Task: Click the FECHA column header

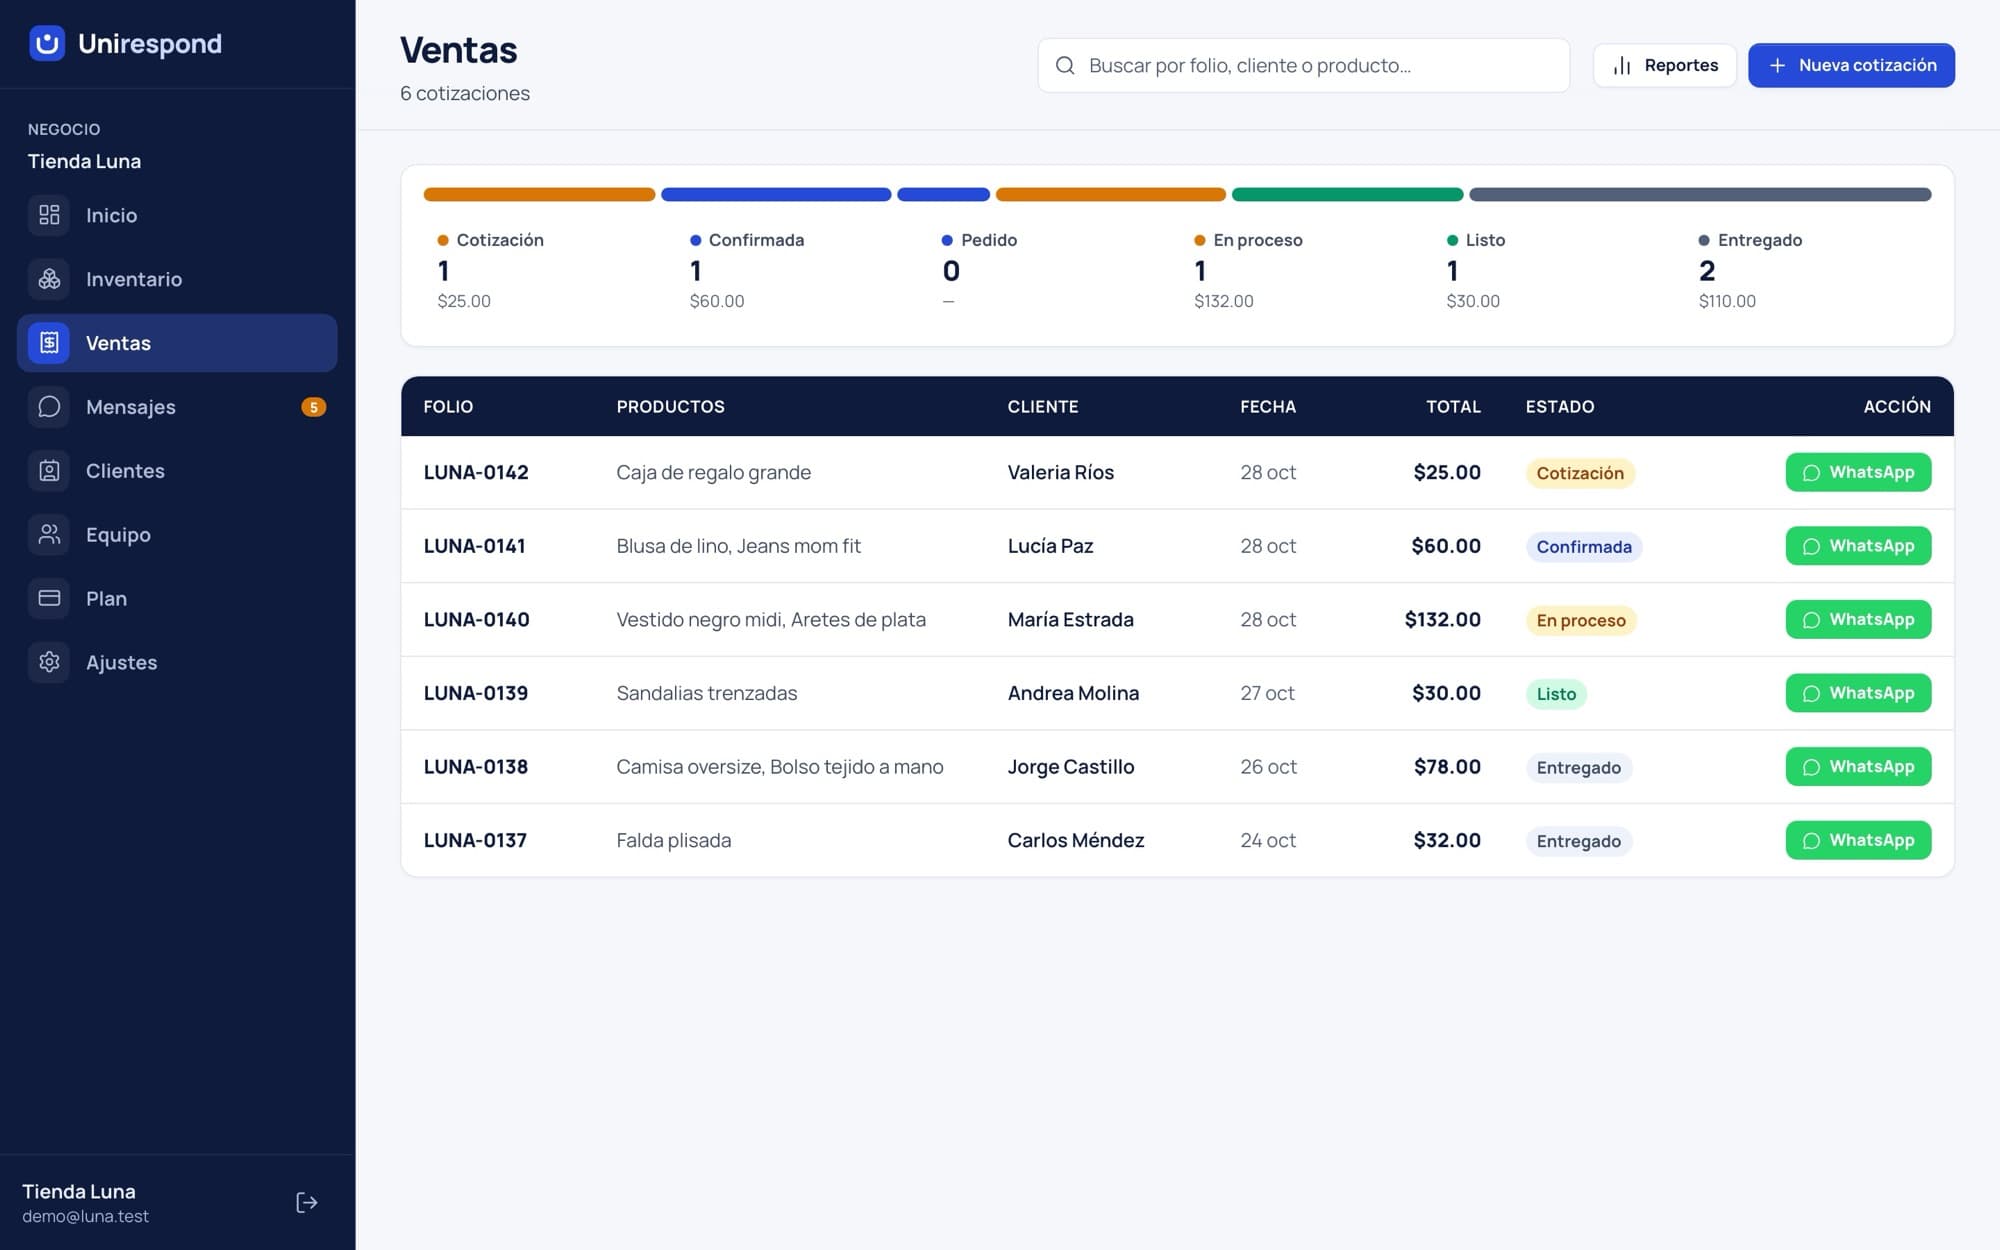Action: tap(1268, 407)
